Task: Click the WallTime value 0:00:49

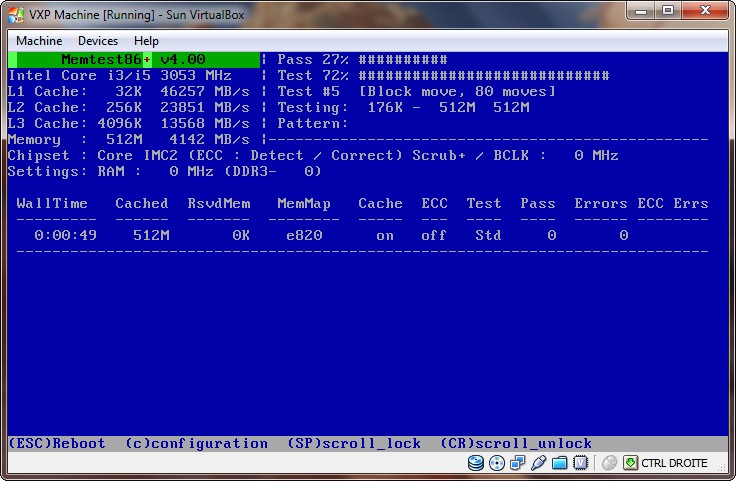Action: tap(65, 235)
